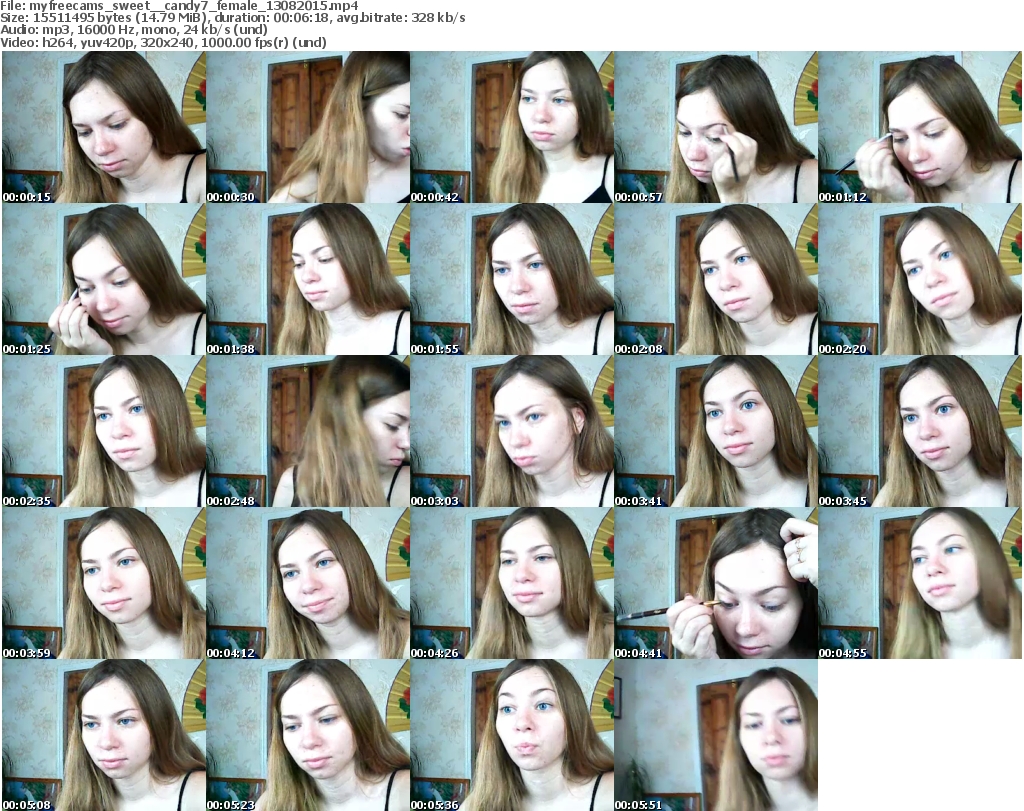
Task: Open the thumbnail stamped 00:03:59
Action: point(104,583)
